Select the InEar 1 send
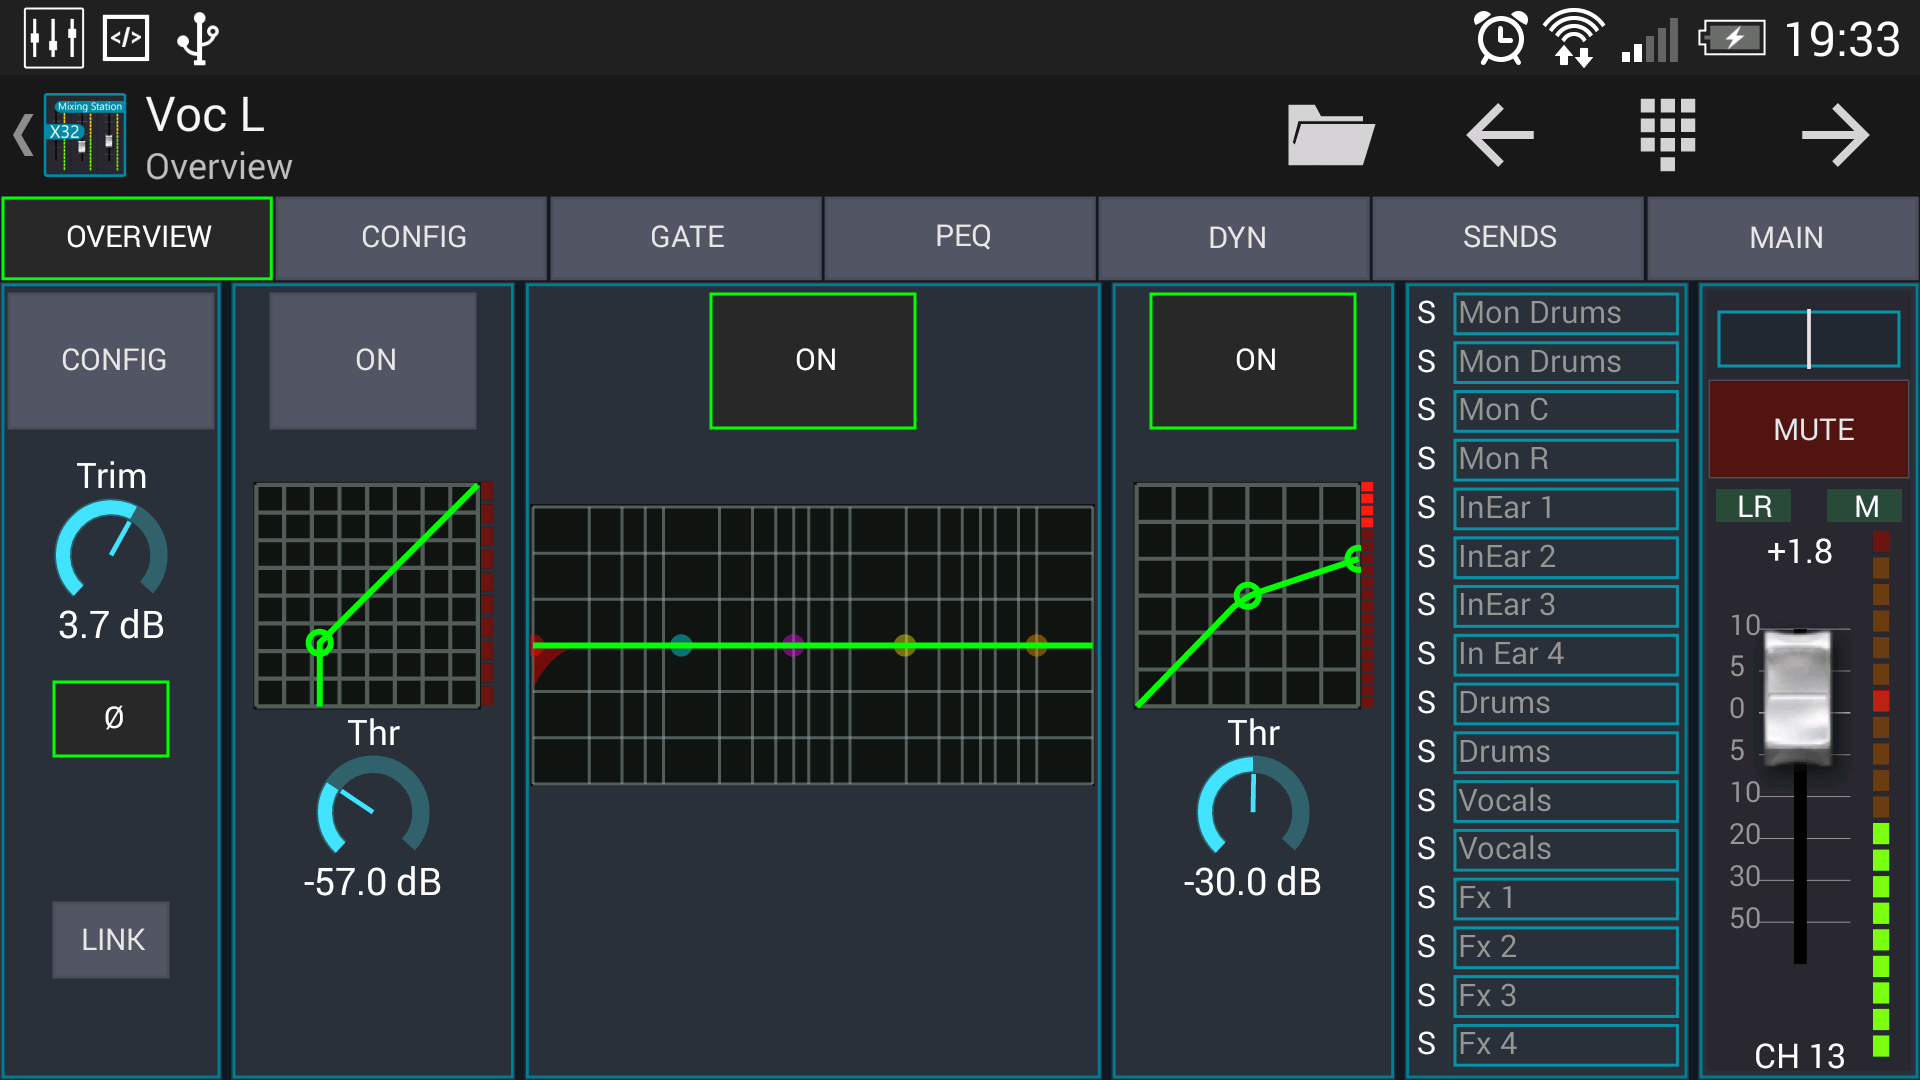Image resolution: width=1920 pixels, height=1080 pixels. pos(1564,508)
